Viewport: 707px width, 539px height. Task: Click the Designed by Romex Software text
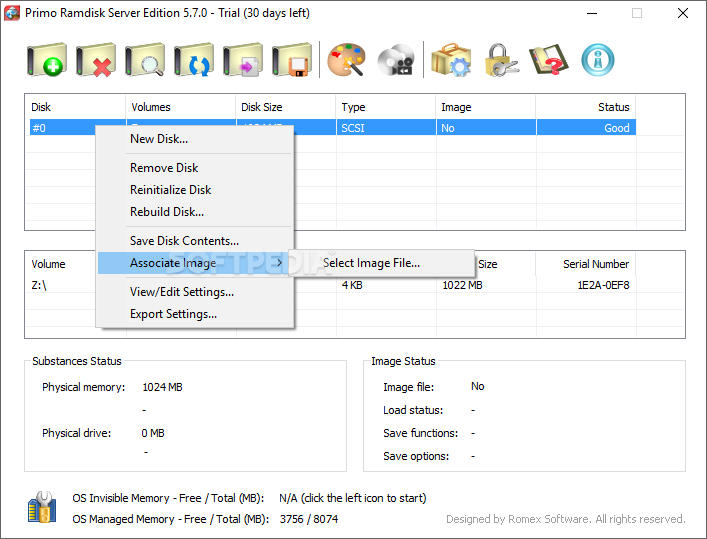click(565, 519)
